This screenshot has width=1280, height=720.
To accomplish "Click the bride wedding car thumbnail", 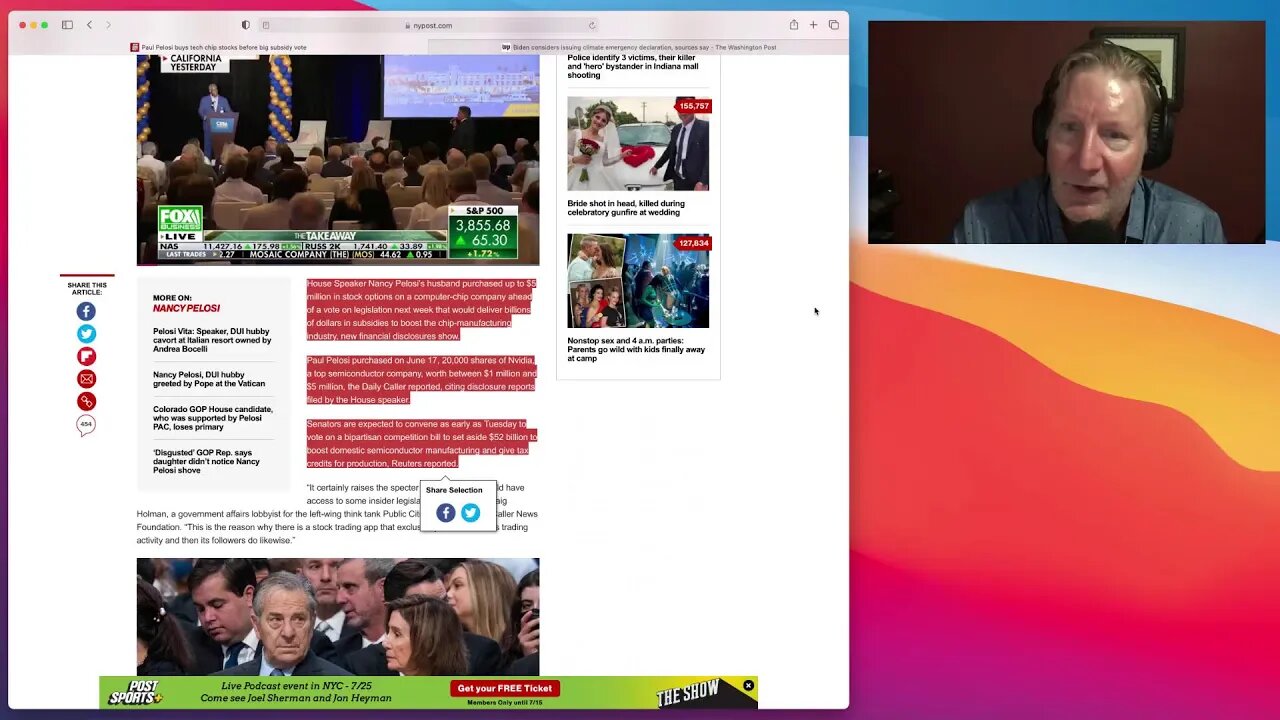I will tap(638, 144).
